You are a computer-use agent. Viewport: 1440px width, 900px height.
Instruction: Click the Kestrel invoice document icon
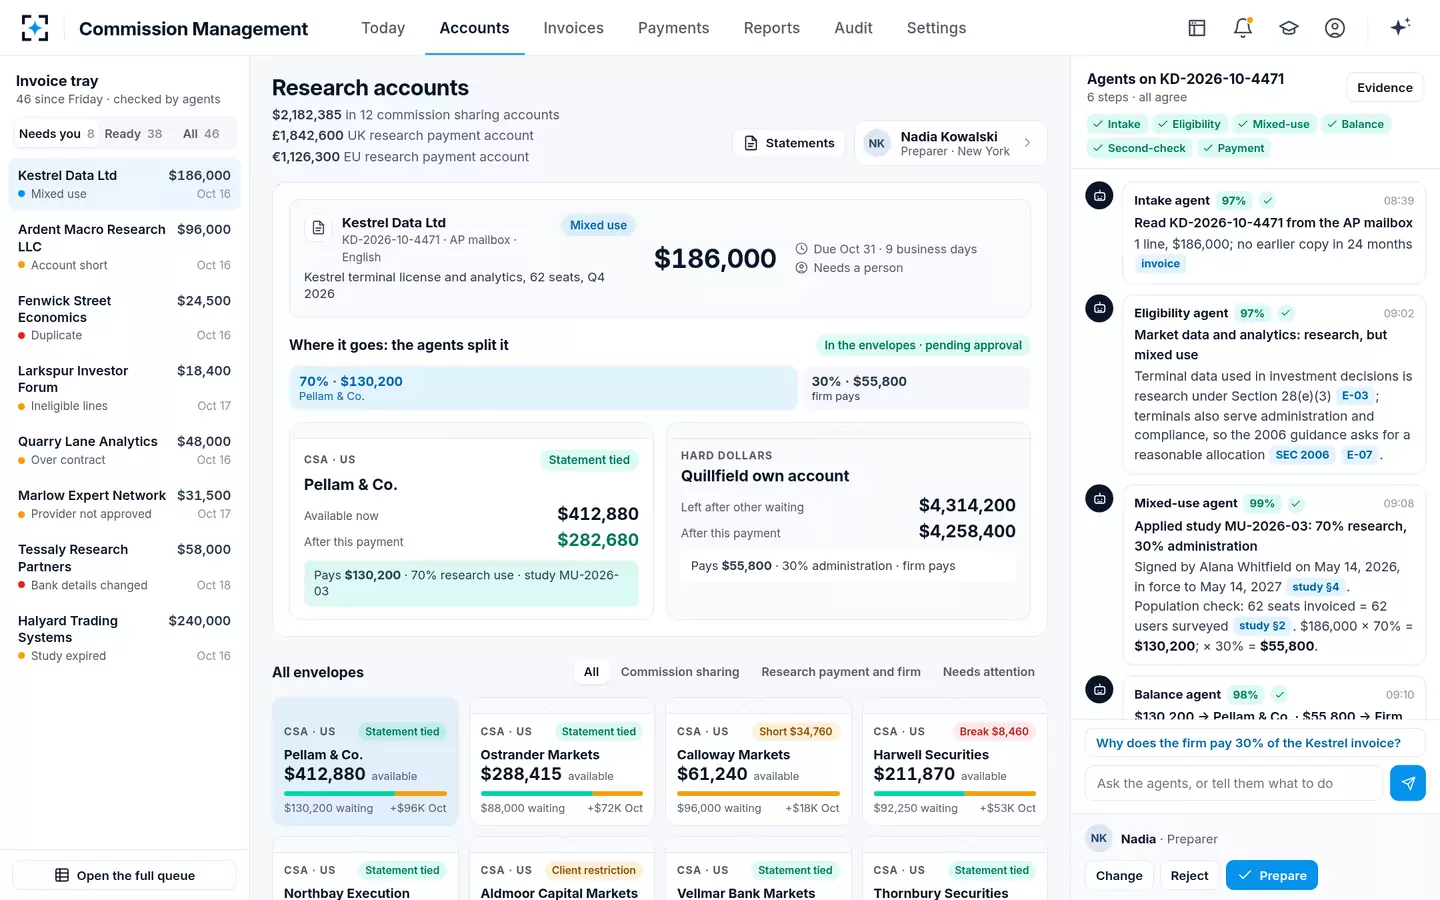(x=318, y=228)
